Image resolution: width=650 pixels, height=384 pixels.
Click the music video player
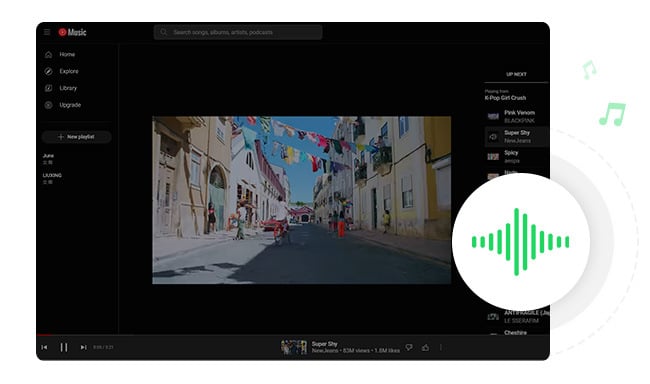pyautogui.click(x=301, y=200)
